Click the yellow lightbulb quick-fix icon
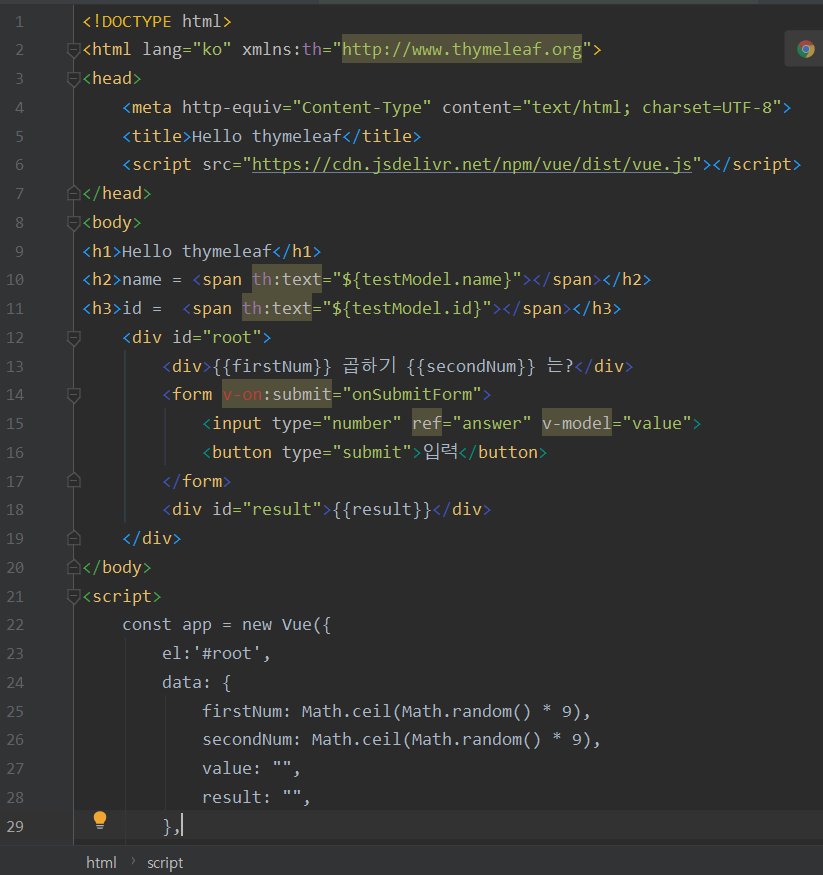Screen dimensions: 823x875 coord(100,820)
